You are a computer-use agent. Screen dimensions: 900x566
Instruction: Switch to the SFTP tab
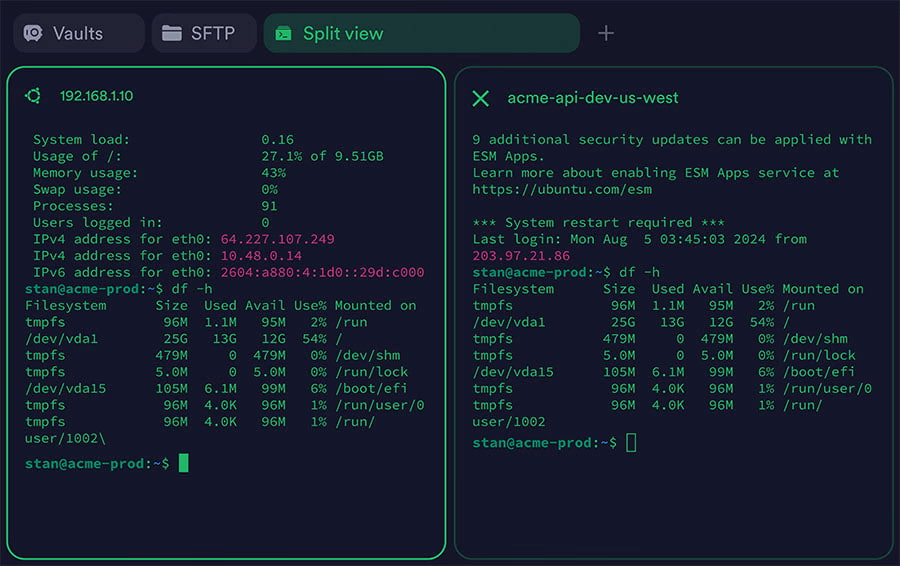(x=212, y=33)
